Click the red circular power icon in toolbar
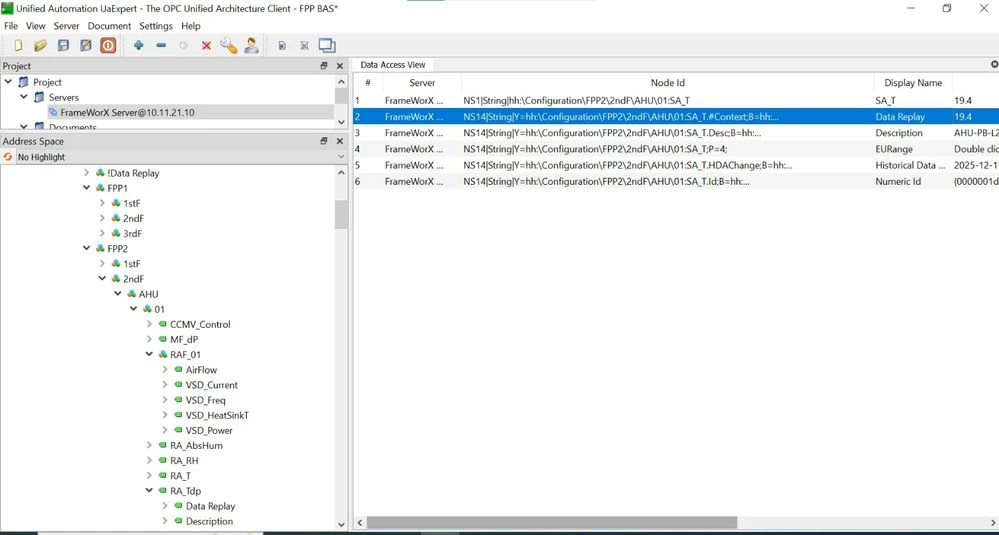The height and width of the screenshot is (535, 999). point(108,45)
